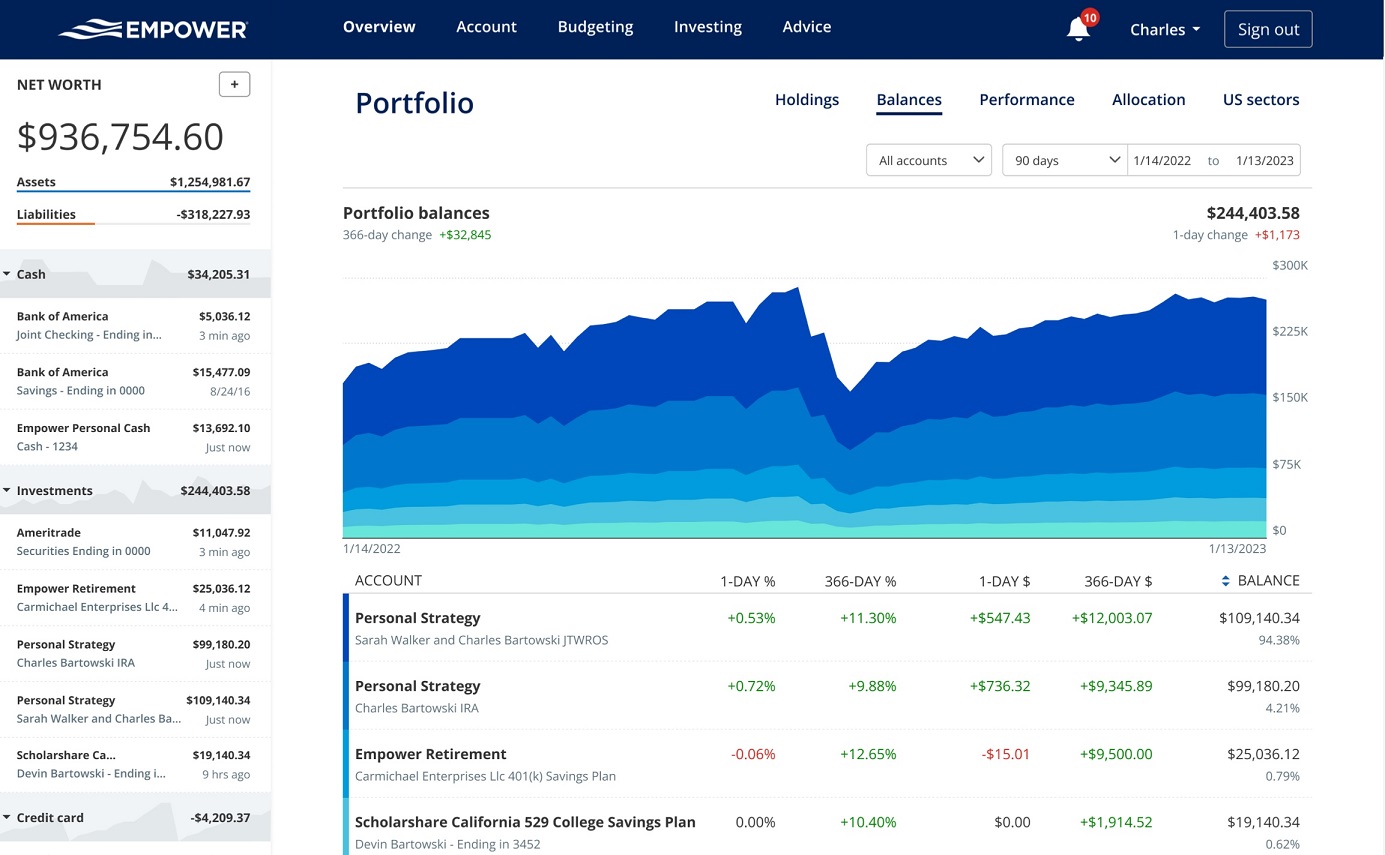Sort by Balance column arrows
This screenshot has width=1385, height=855.
pyautogui.click(x=1226, y=581)
